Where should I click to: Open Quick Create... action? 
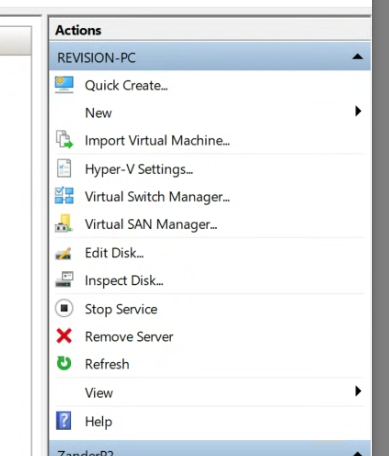coord(126,86)
